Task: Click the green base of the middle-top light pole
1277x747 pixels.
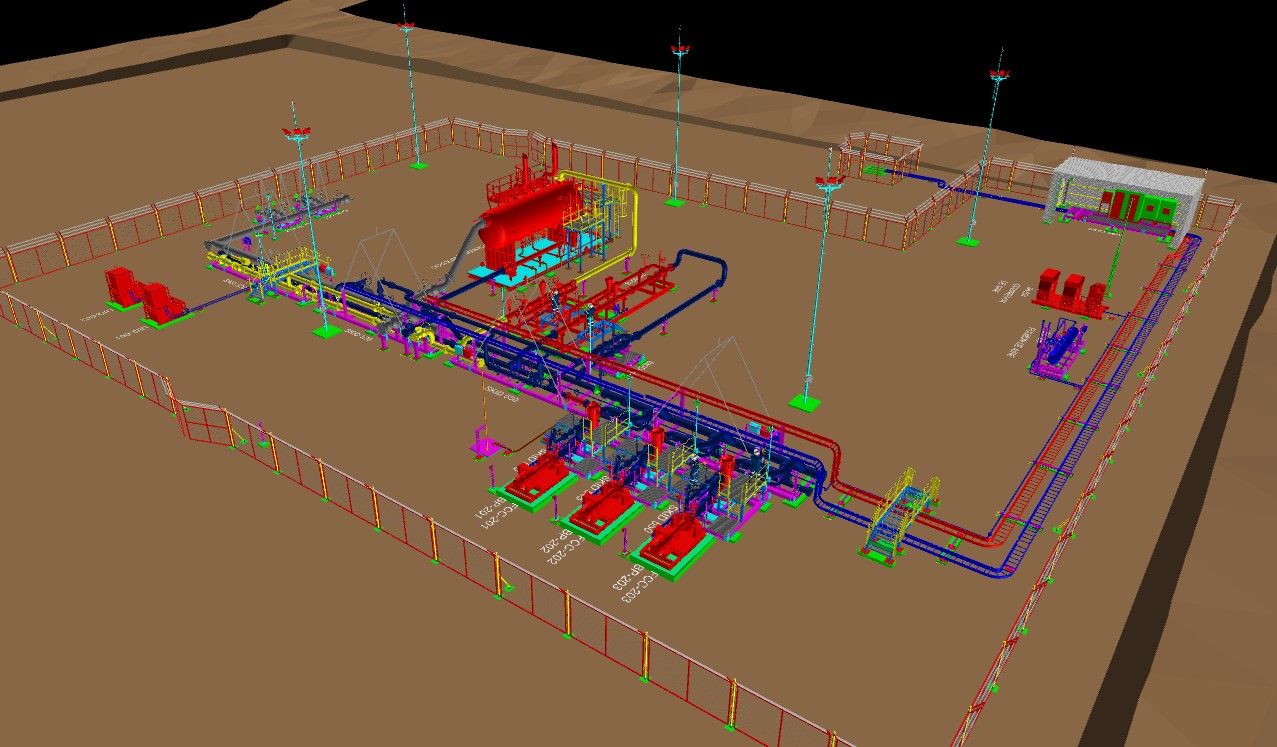Action: (675, 202)
